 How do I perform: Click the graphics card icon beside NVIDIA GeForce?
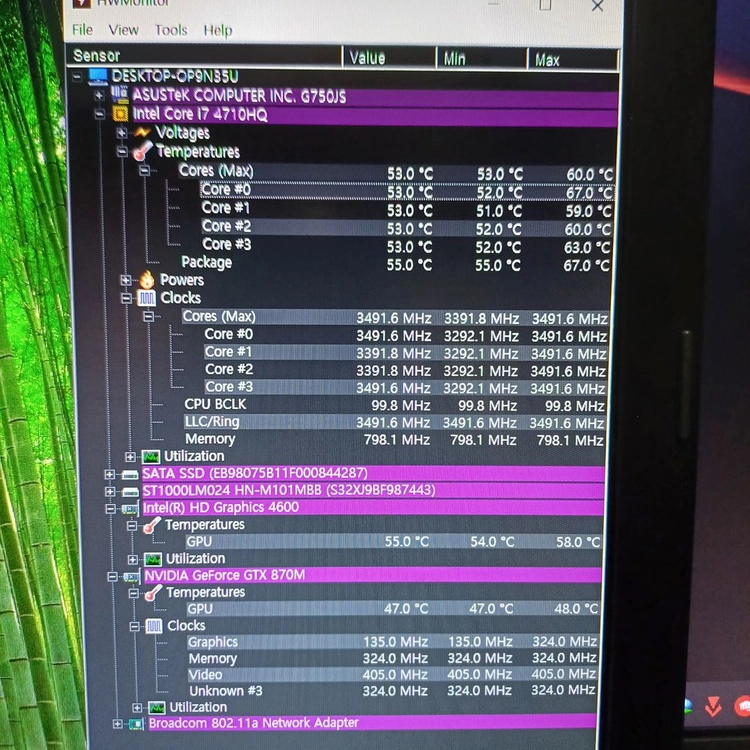tap(132, 576)
